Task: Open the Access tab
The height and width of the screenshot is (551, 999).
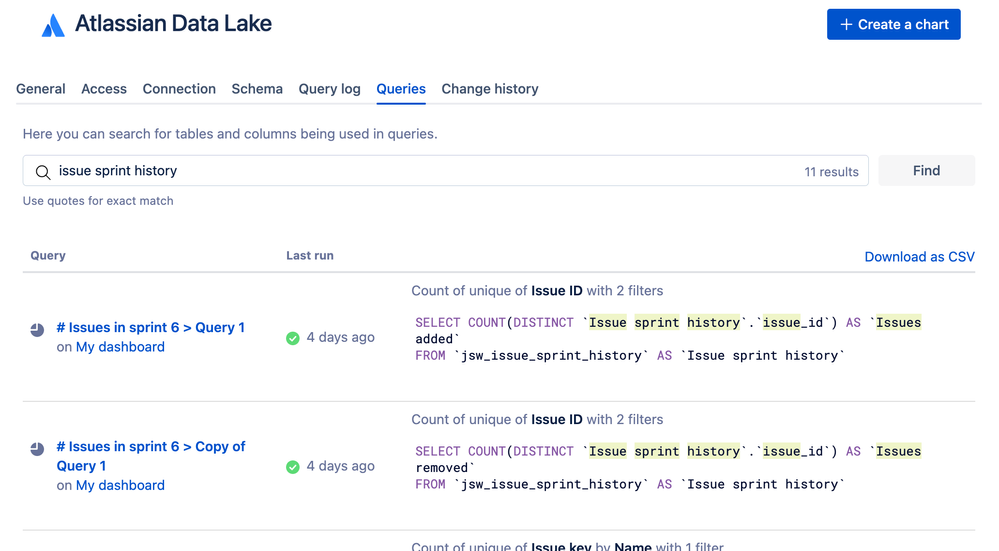Action: pyautogui.click(x=104, y=89)
